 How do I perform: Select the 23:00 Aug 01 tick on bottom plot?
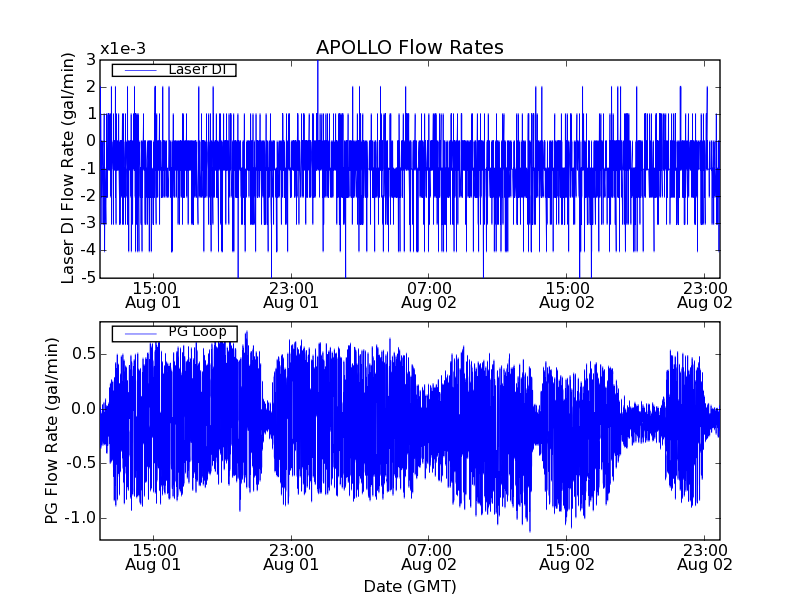pos(291,557)
